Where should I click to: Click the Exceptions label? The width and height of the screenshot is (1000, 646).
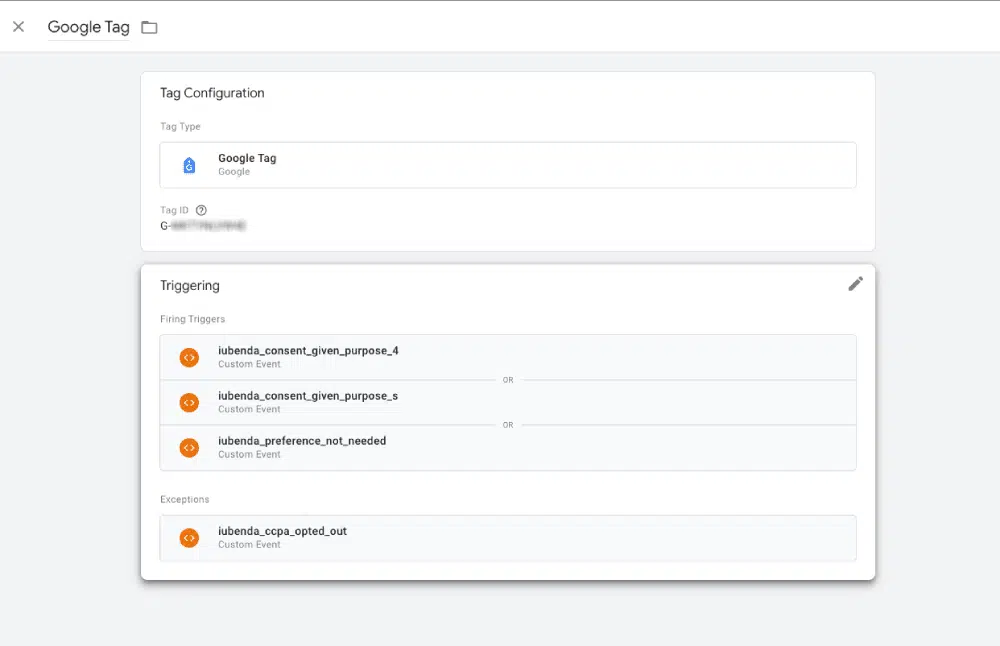point(184,499)
